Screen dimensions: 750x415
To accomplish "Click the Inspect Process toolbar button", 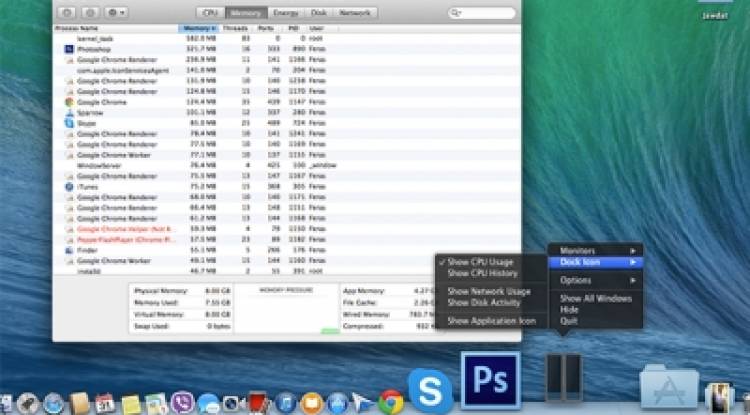I will click(90, 13).
